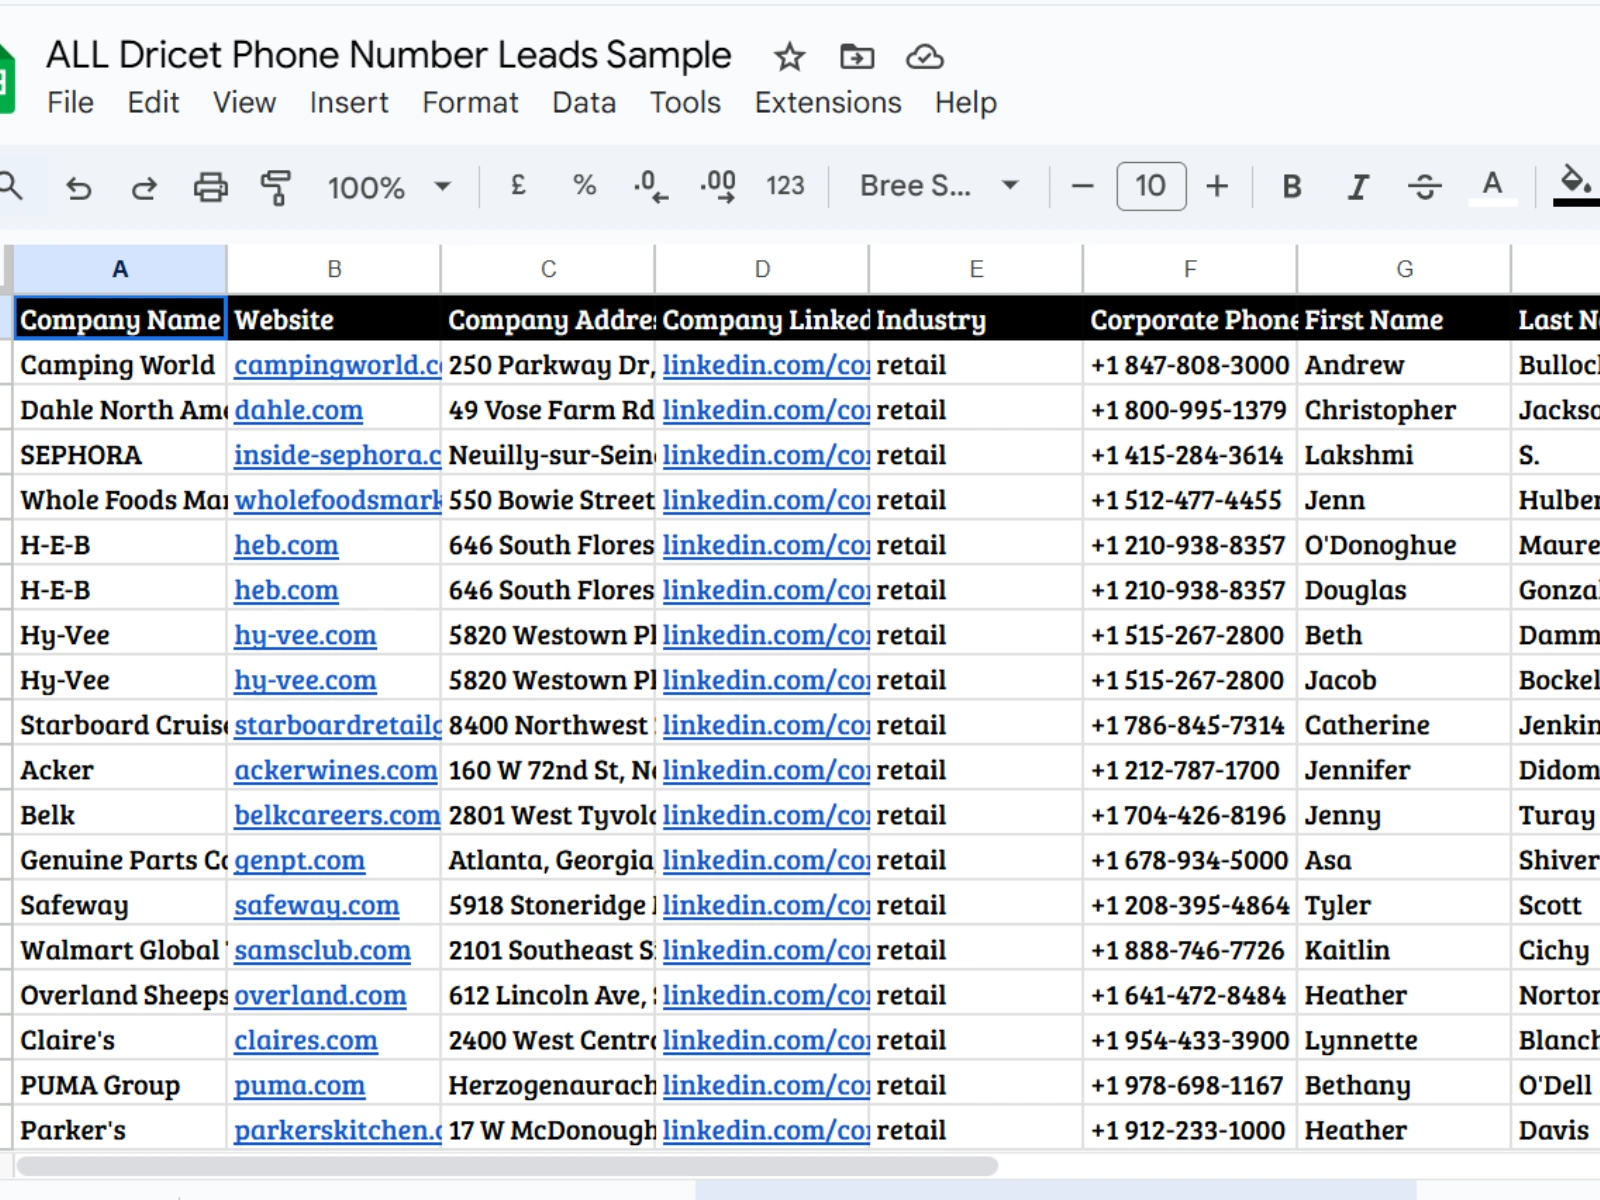Viewport: 1600px width, 1200px height.
Task: Open the Insert menu
Action: [349, 103]
